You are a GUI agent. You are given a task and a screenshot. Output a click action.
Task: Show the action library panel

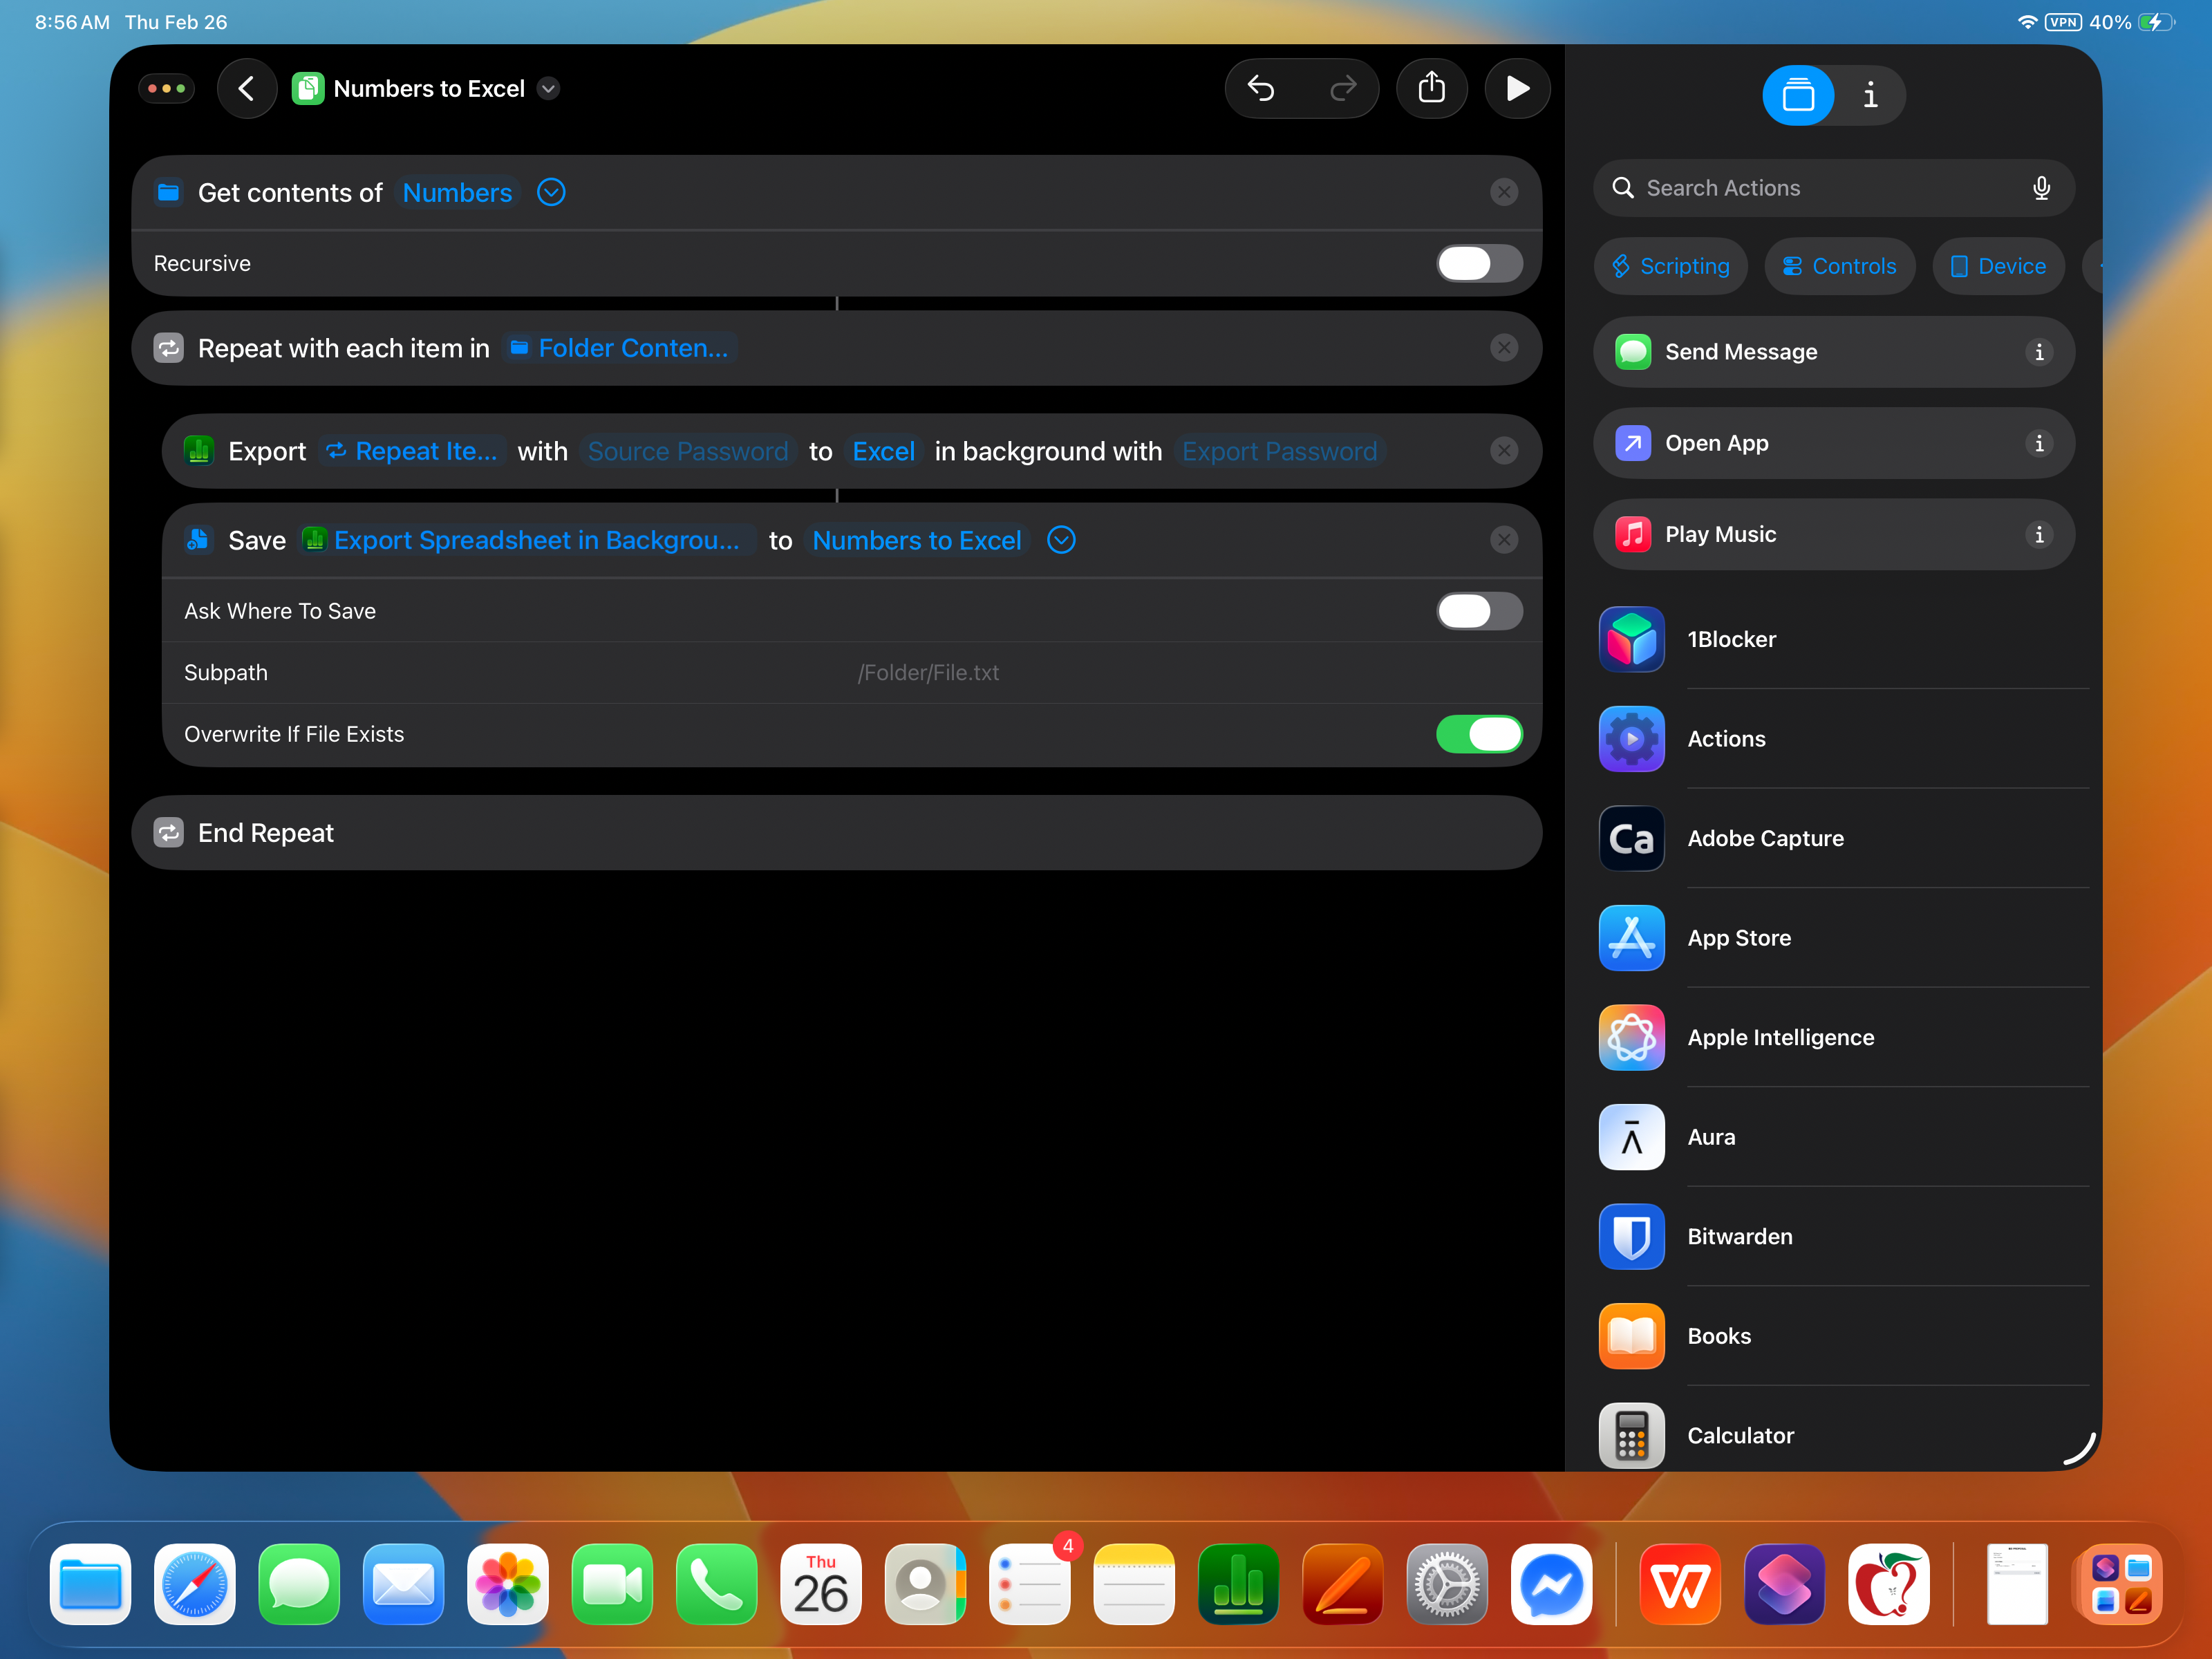point(1797,96)
